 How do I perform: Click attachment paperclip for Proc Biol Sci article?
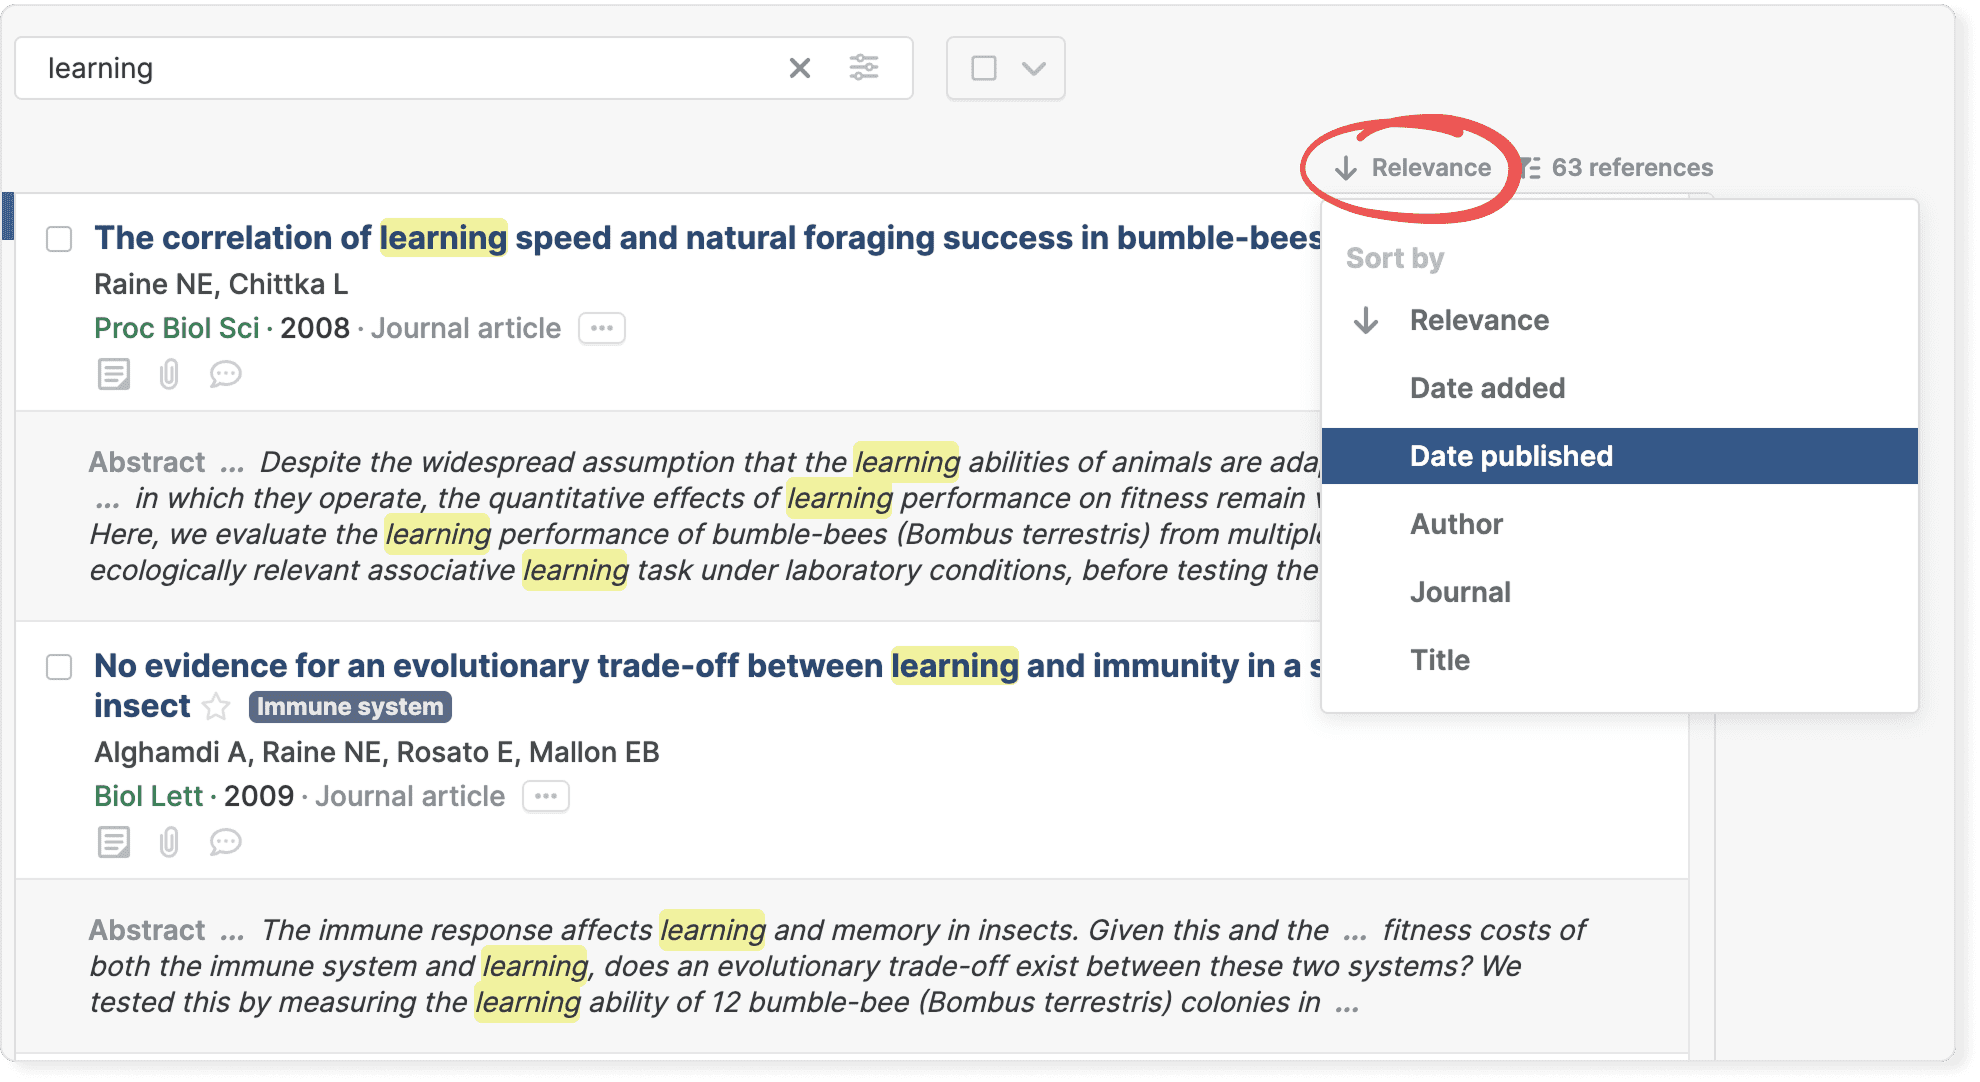pyautogui.click(x=169, y=374)
